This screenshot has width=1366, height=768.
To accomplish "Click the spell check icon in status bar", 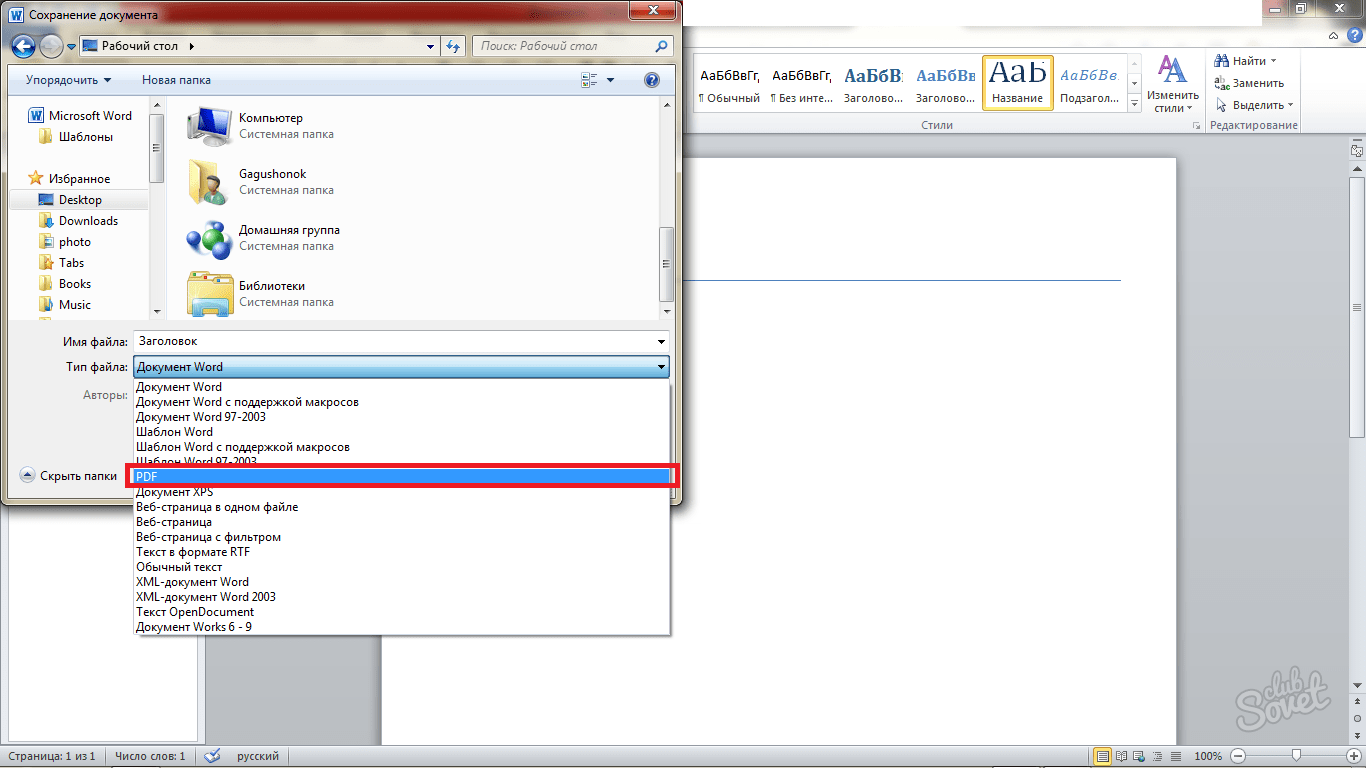I will click(x=212, y=757).
